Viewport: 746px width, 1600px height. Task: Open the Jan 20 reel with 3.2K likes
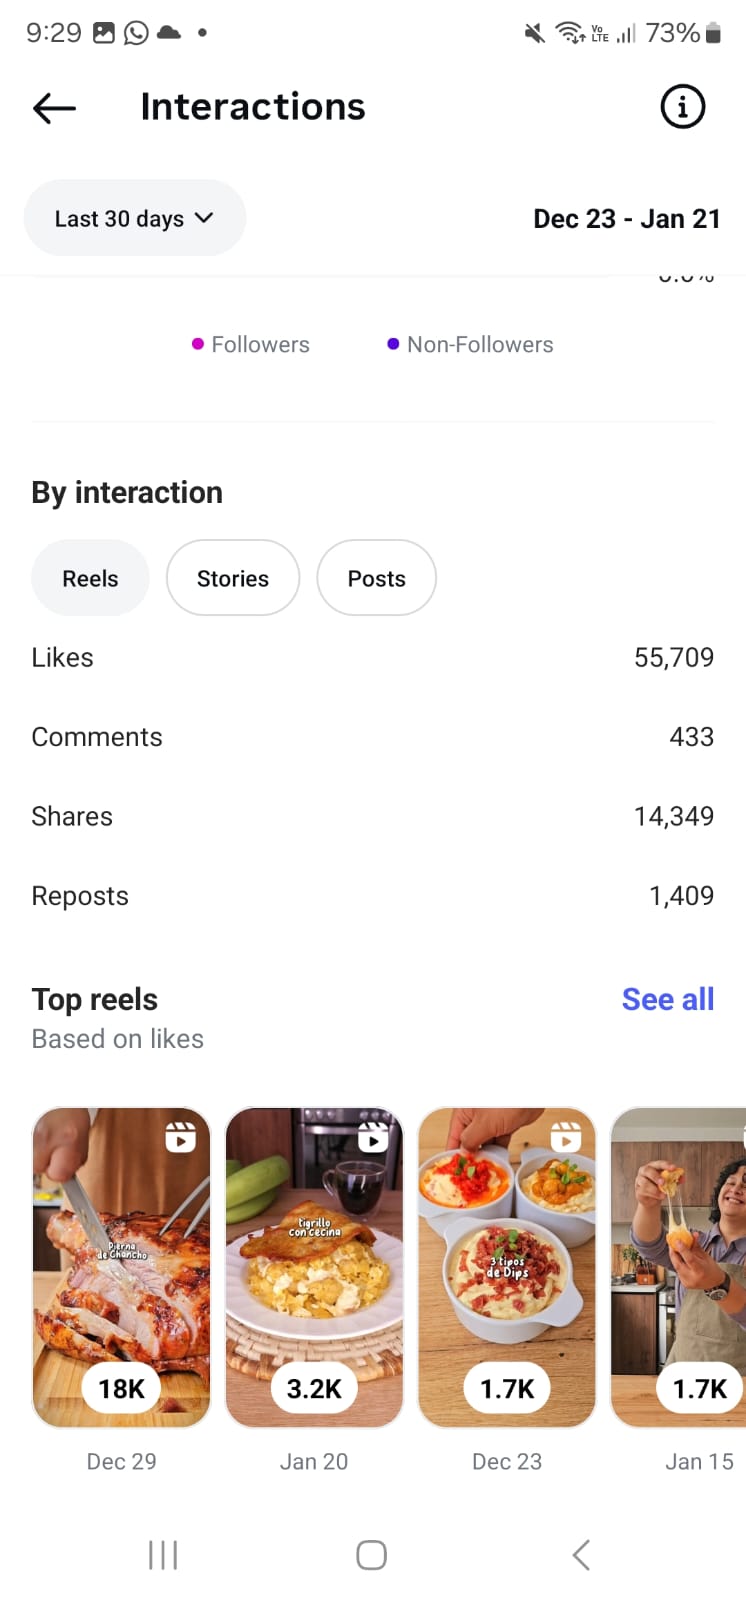[x=314, y=1267]
